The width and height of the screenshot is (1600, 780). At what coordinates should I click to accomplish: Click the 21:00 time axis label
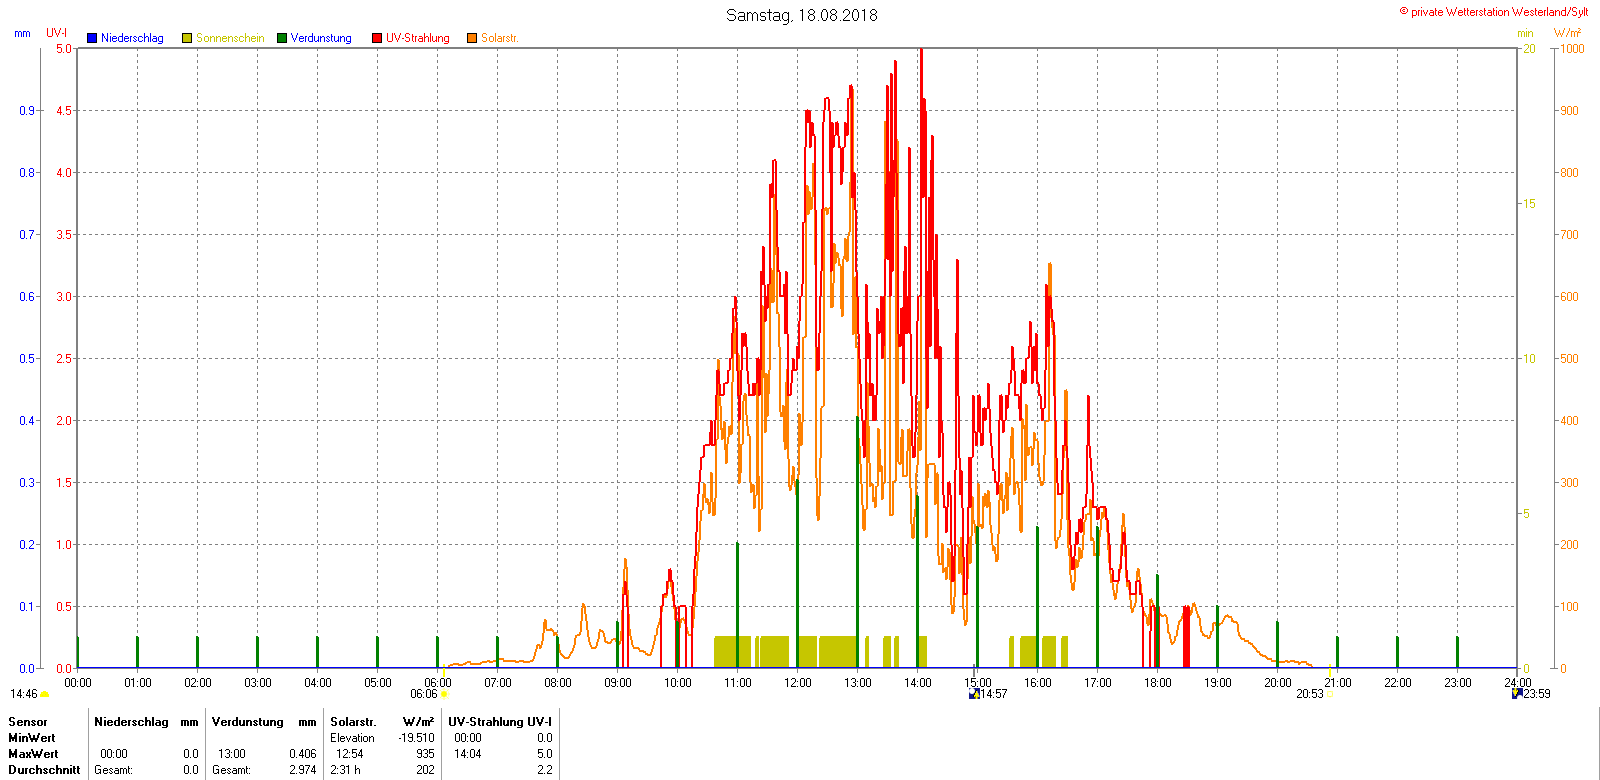[x=1338, y=683]
